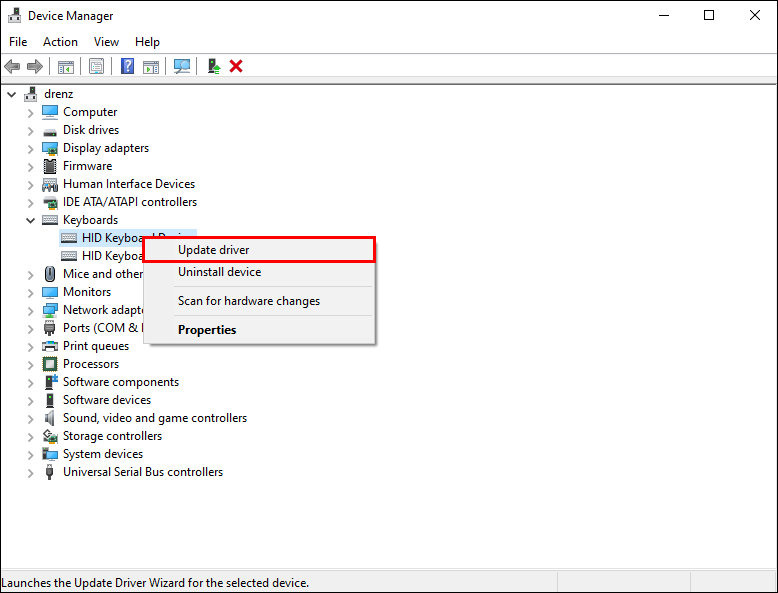Click the Forward arrow toolbar icon
Screen dimensions: 778x593
pos(35,66)
